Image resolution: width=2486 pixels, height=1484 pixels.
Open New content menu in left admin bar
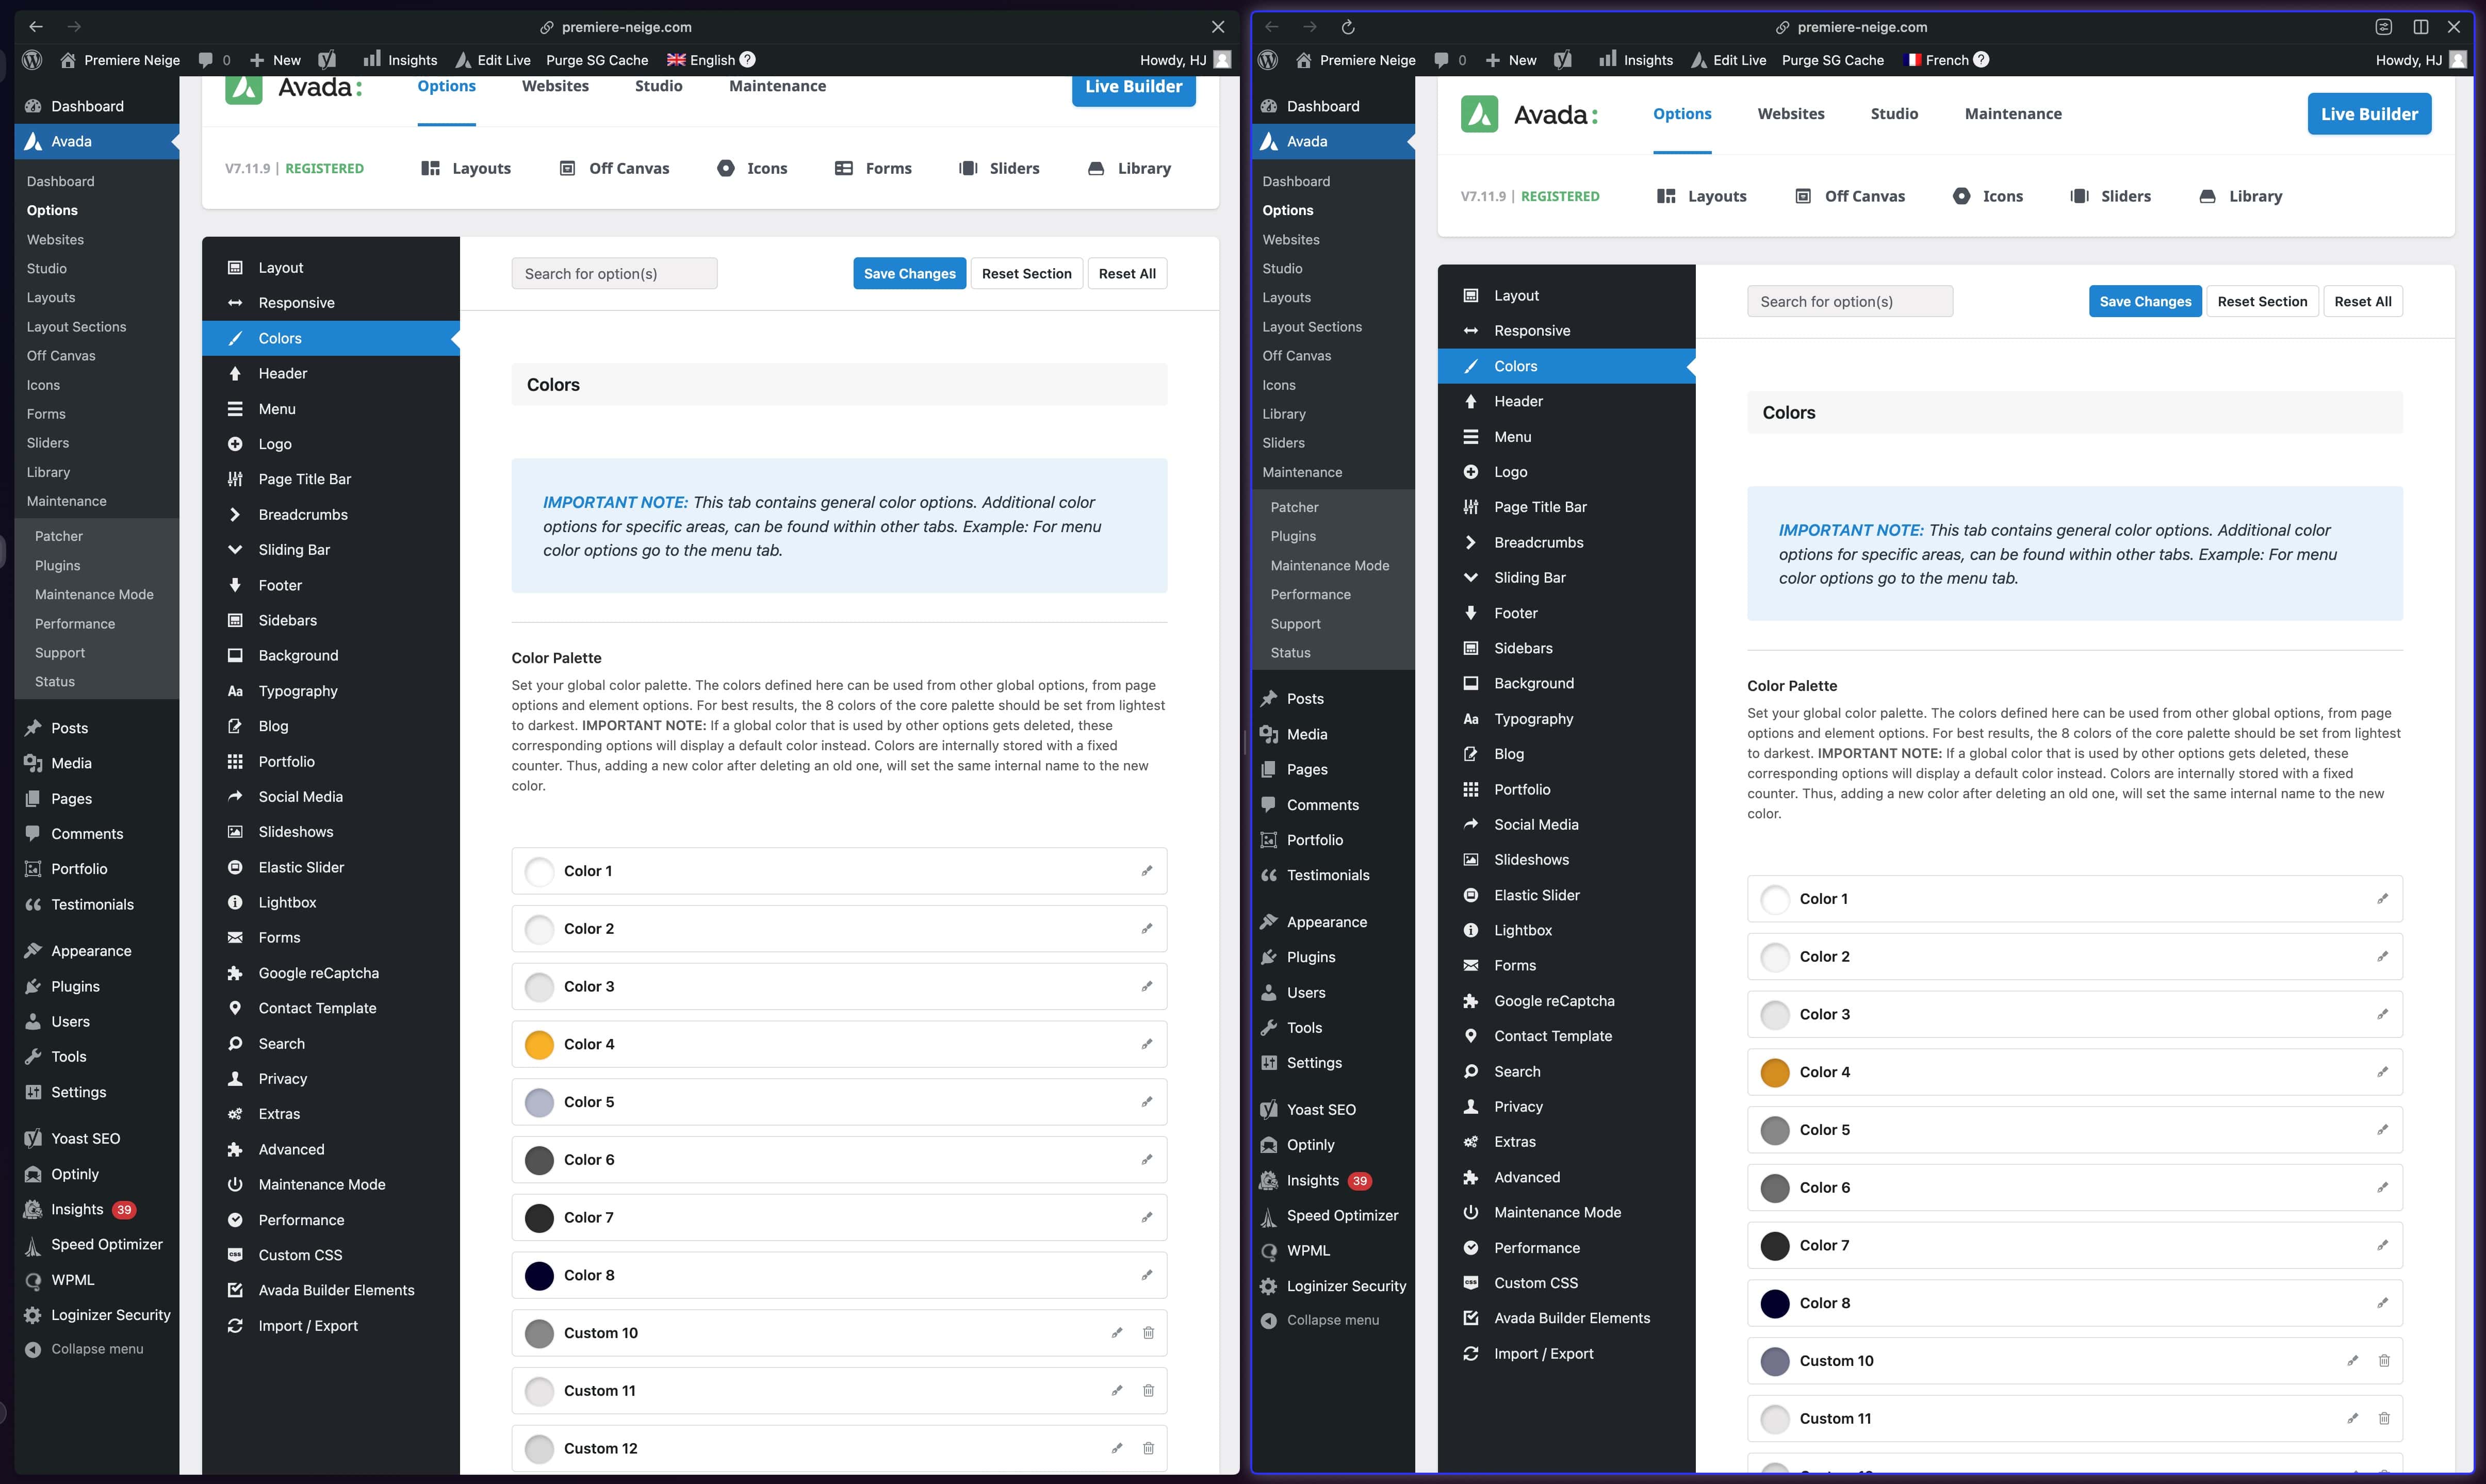[275, 60]
